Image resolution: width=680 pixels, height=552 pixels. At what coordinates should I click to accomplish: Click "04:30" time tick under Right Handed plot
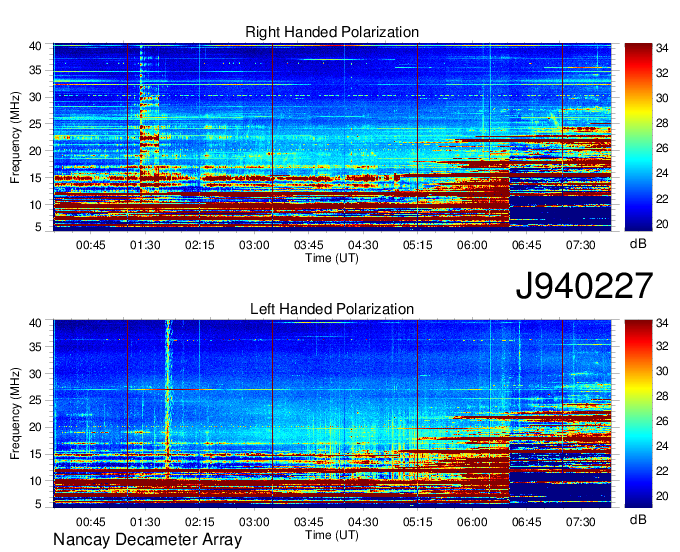point(363,245)
